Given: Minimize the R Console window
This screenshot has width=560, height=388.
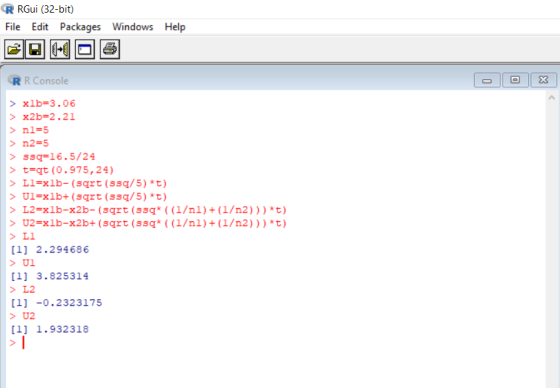Looking at the screenshot, I should [487, 80].
